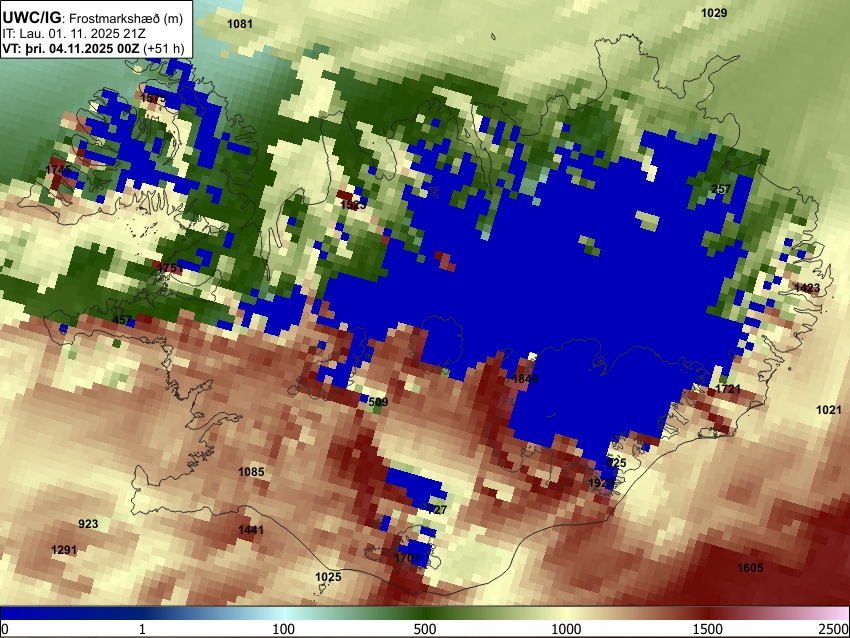The height and width of the screenshot is (638, 850).
Task: Click the 1025 value label
Action: [329, 576]
